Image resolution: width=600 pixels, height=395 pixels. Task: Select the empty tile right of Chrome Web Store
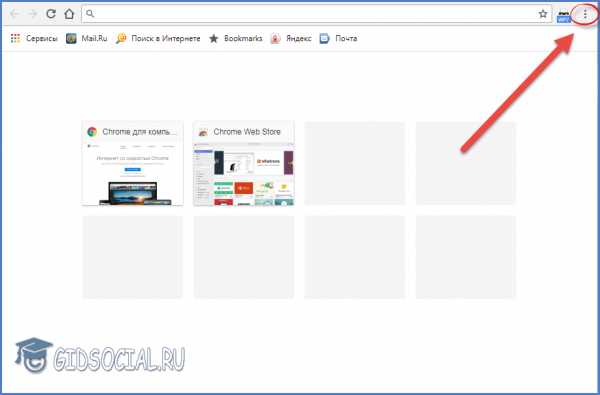(355, 163)
